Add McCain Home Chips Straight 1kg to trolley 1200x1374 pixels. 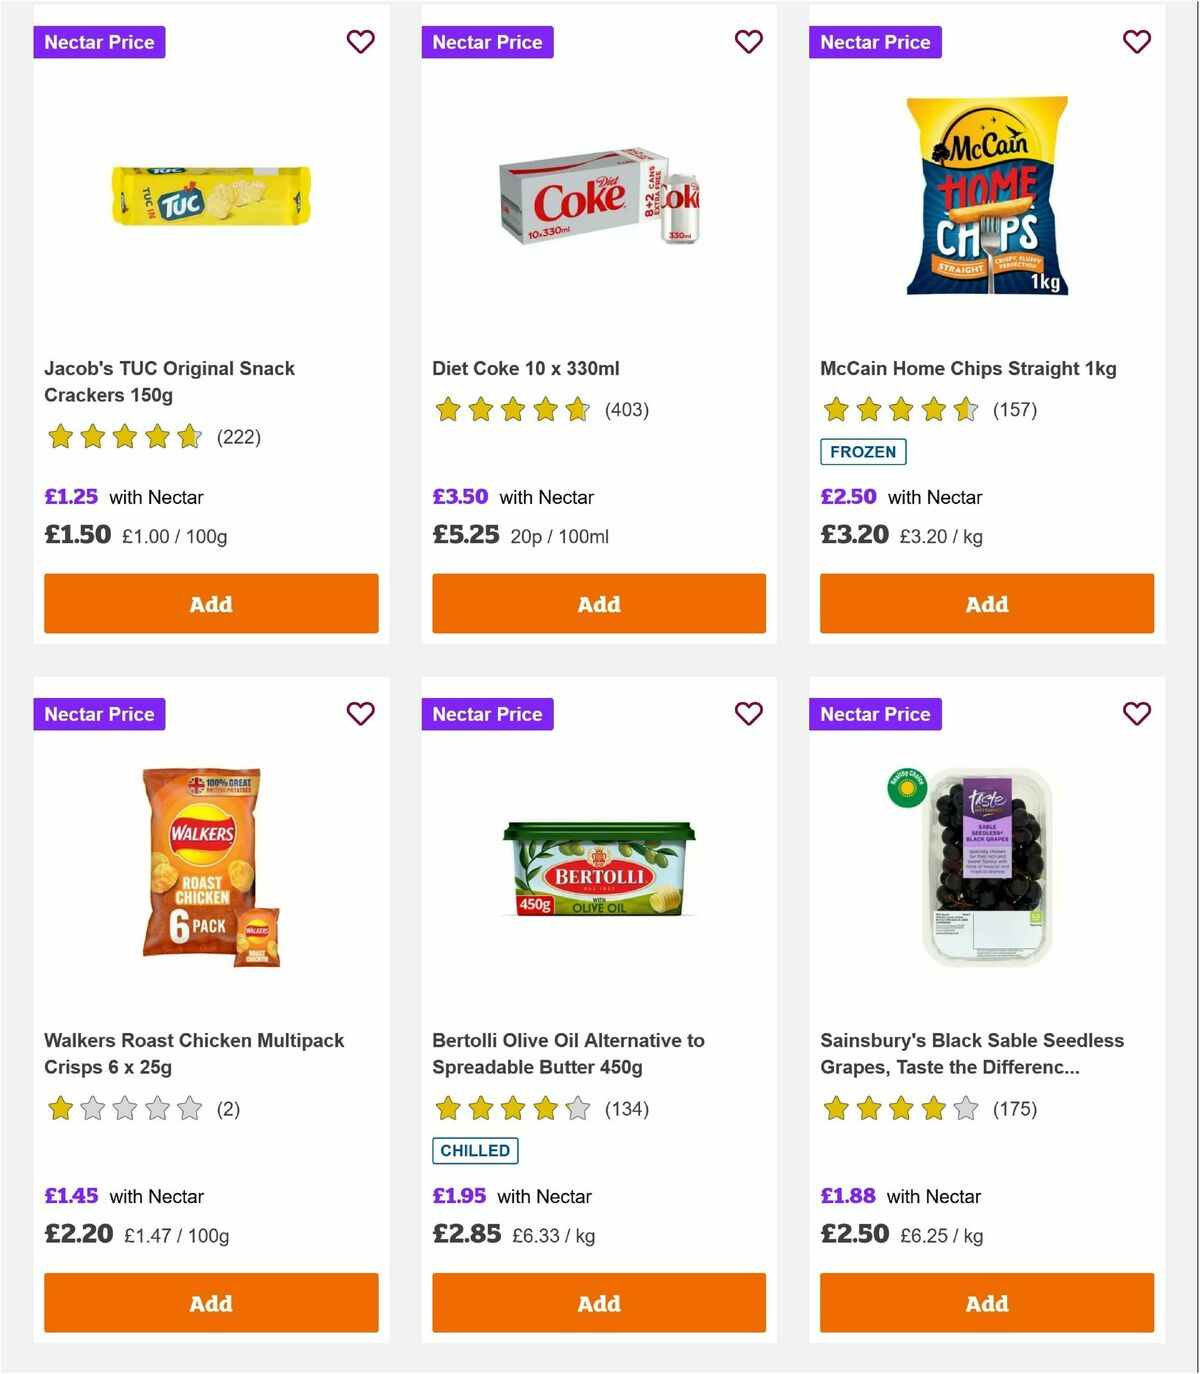pyautogui.click(x=986, y=604)
